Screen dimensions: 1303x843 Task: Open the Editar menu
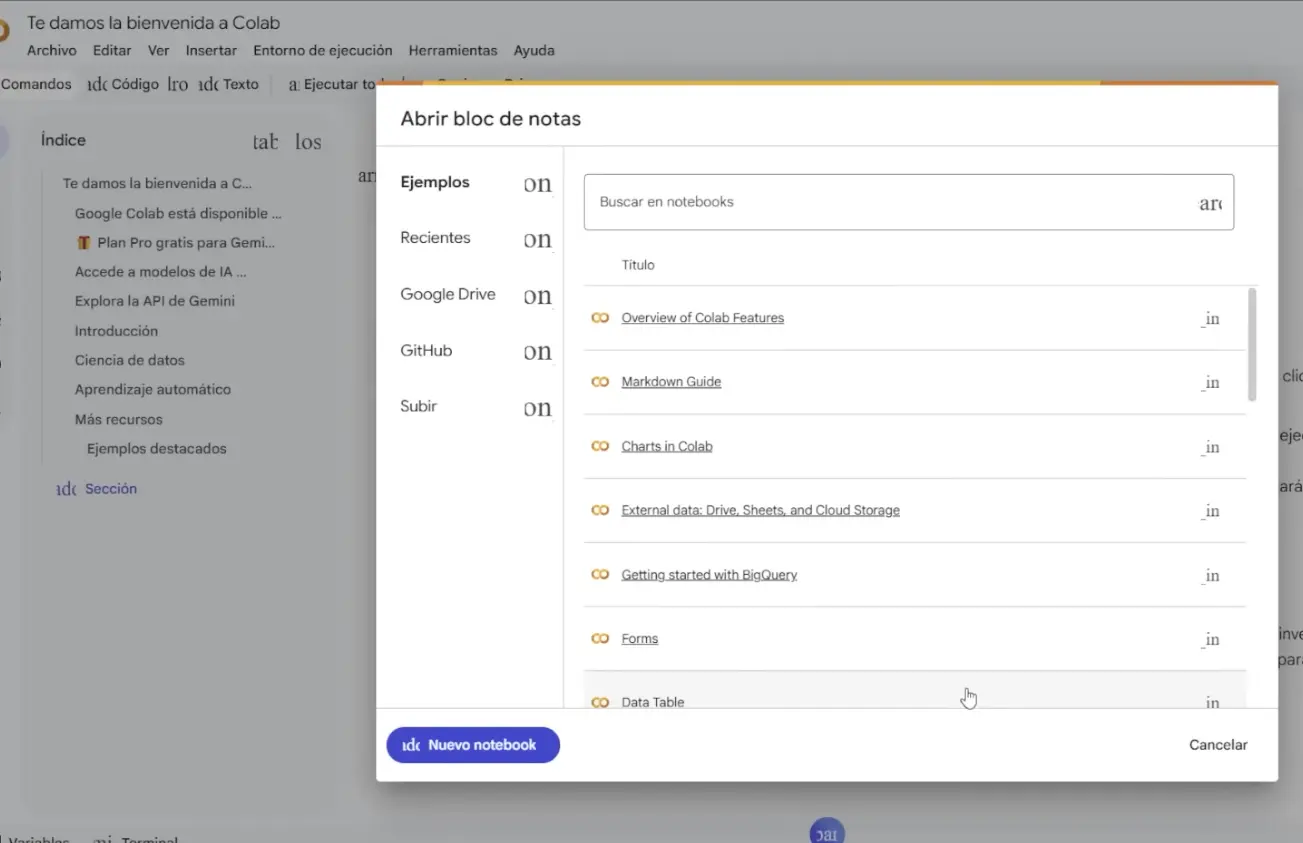pyautogui.click(x=112, y=50)
